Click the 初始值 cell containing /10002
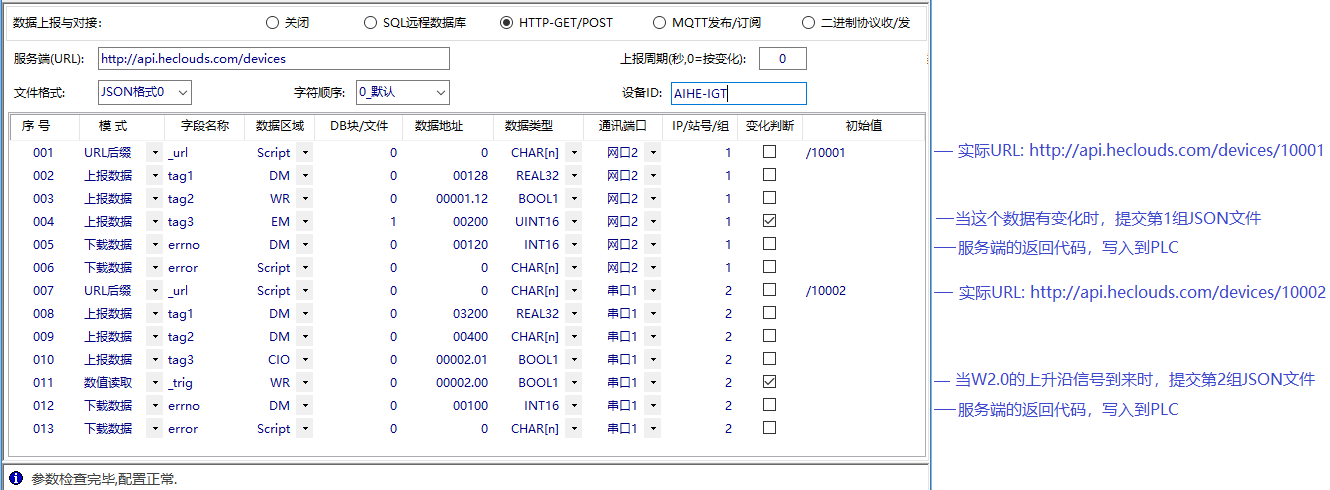 pyautogui.click(x=826, y=291)
